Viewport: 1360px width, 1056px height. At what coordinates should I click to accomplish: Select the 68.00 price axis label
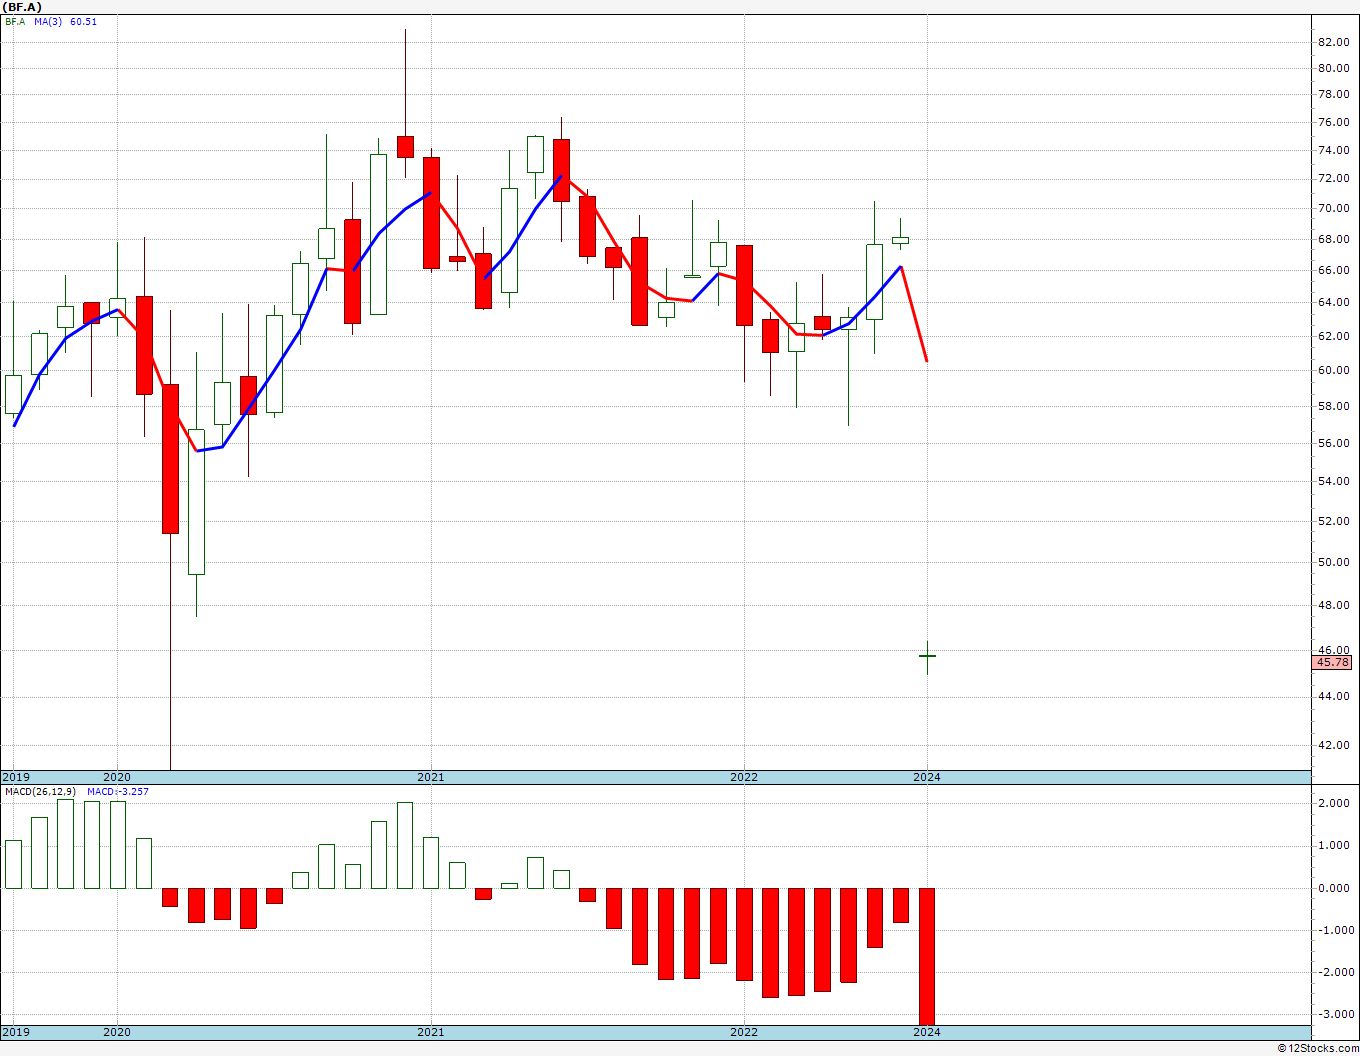(x=1333, y=239)
